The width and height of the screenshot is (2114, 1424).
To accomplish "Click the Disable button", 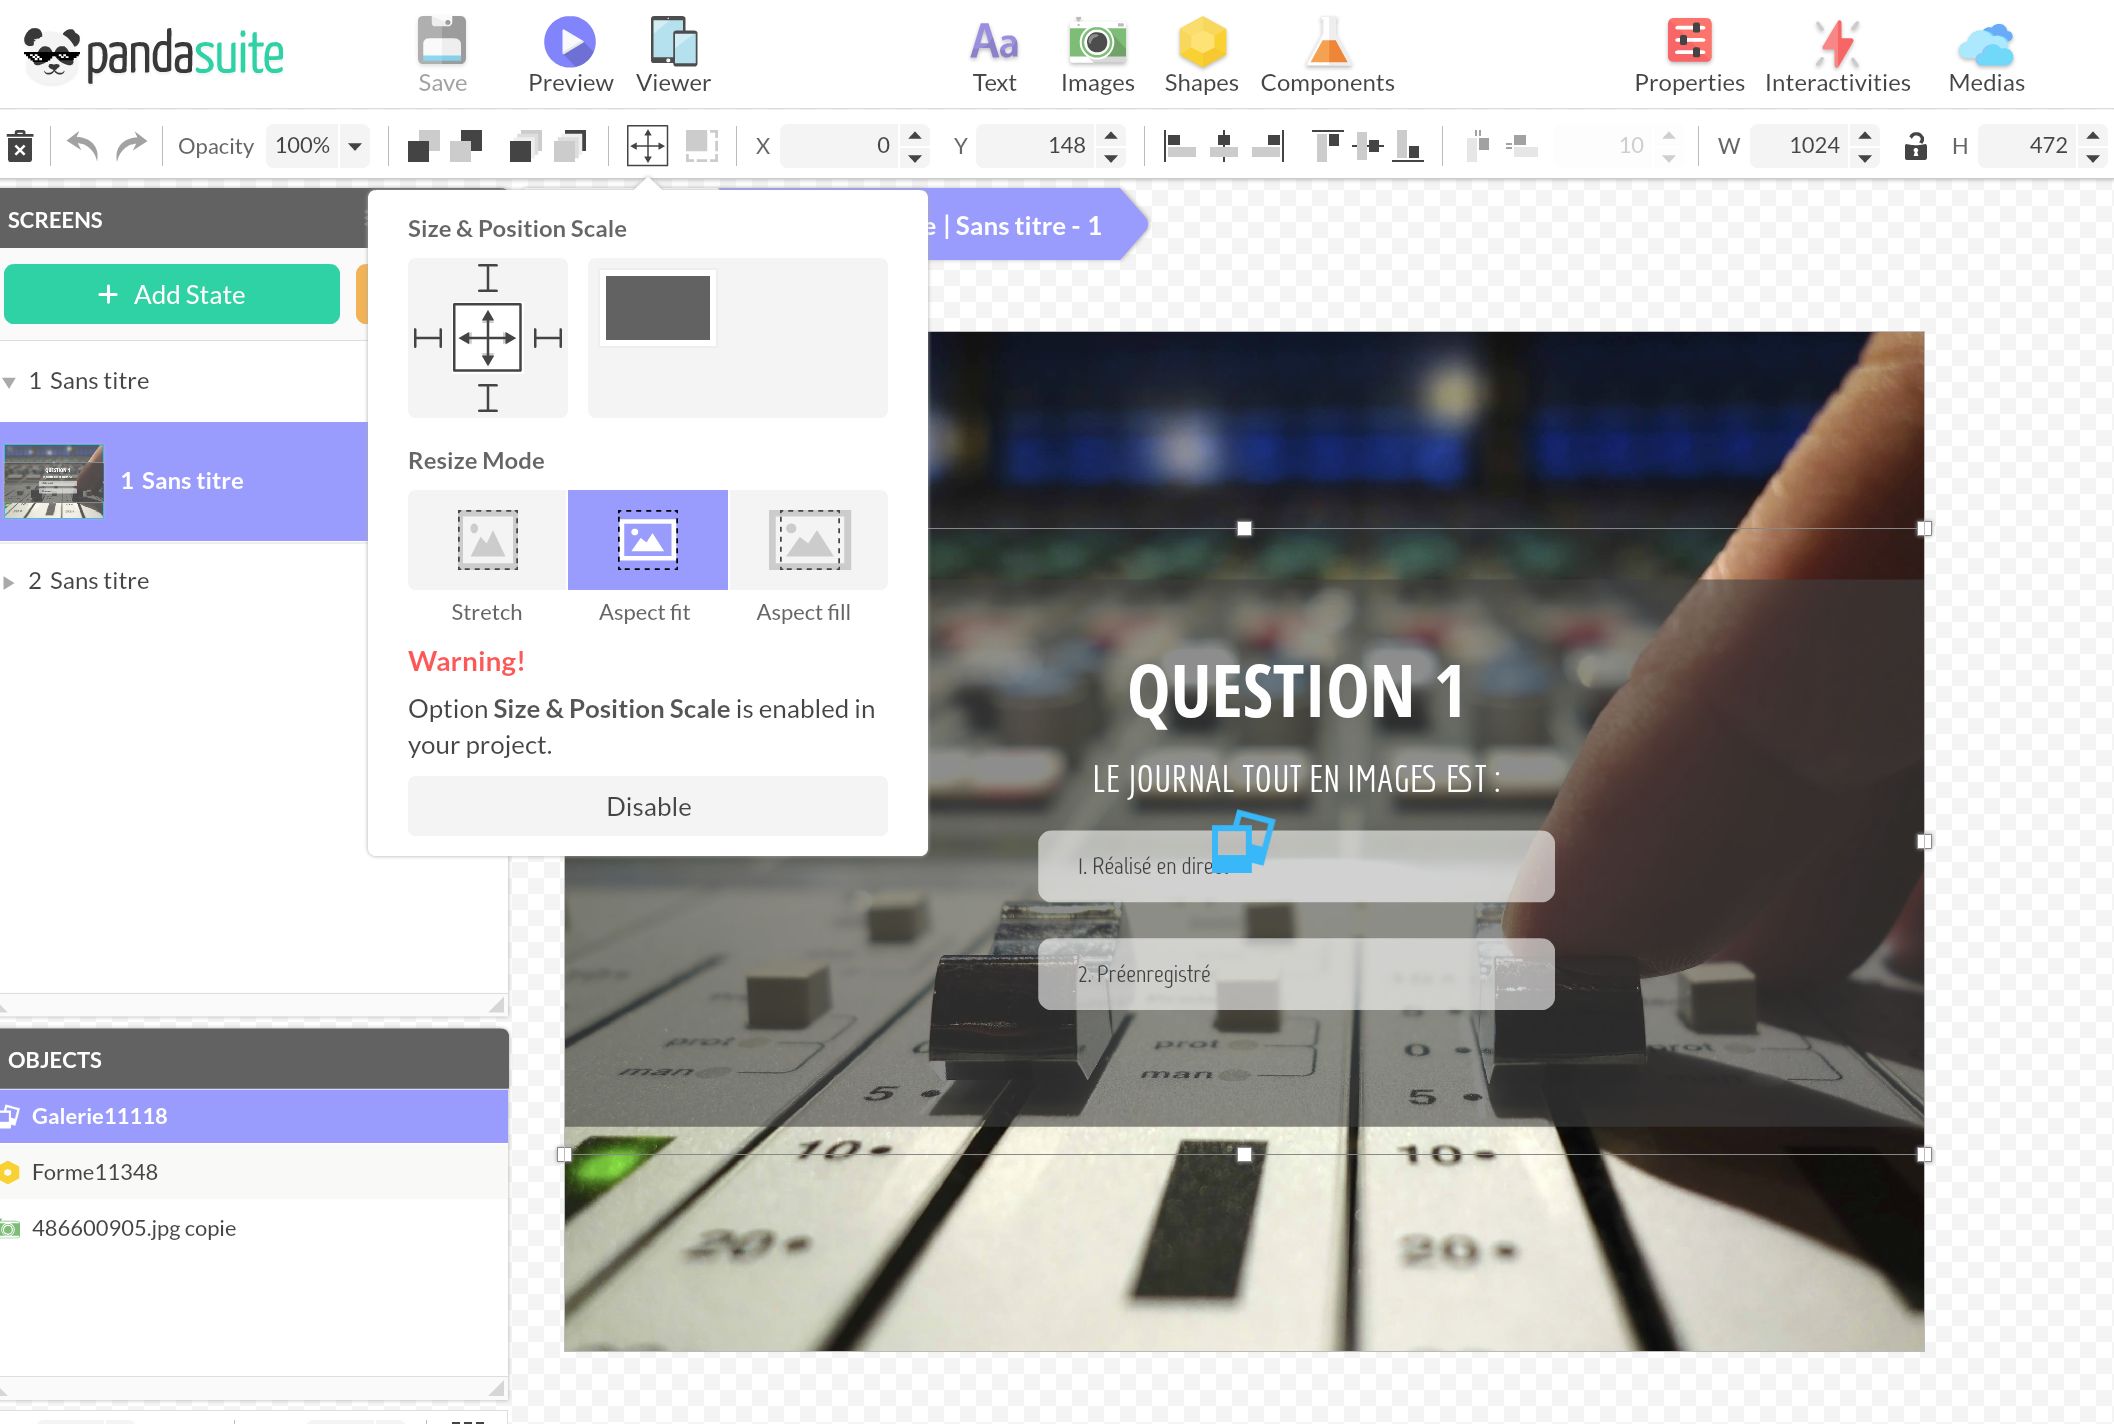I will pyautogui.click(x=647, y=806).
